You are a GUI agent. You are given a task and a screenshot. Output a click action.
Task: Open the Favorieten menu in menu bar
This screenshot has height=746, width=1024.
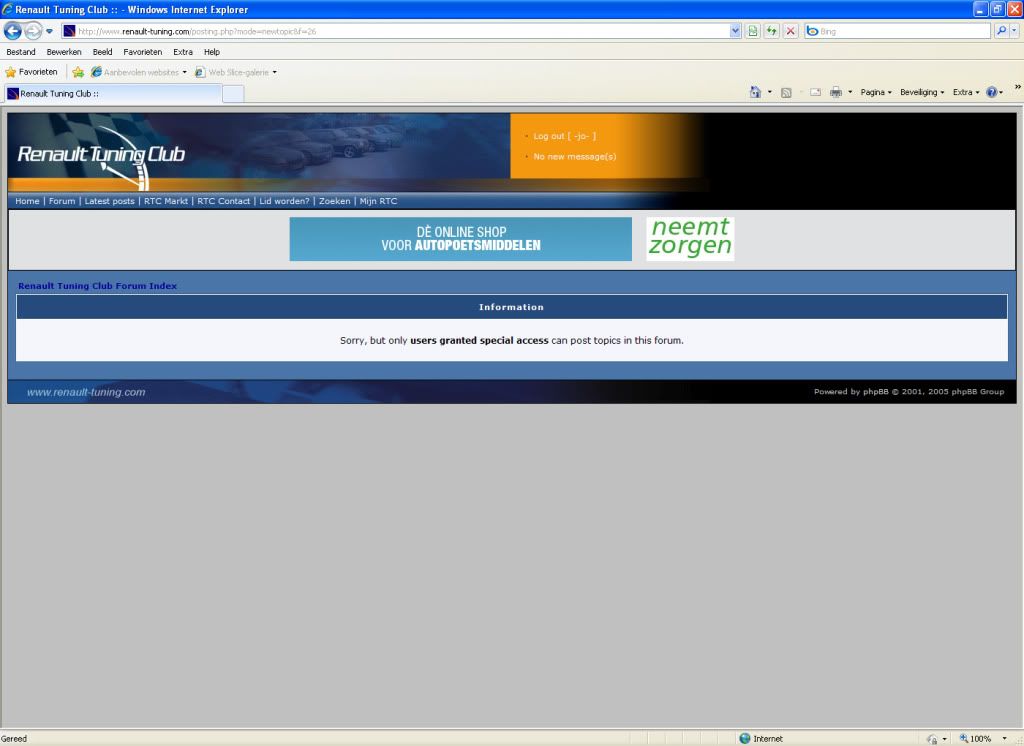click(x=142, y=52)
